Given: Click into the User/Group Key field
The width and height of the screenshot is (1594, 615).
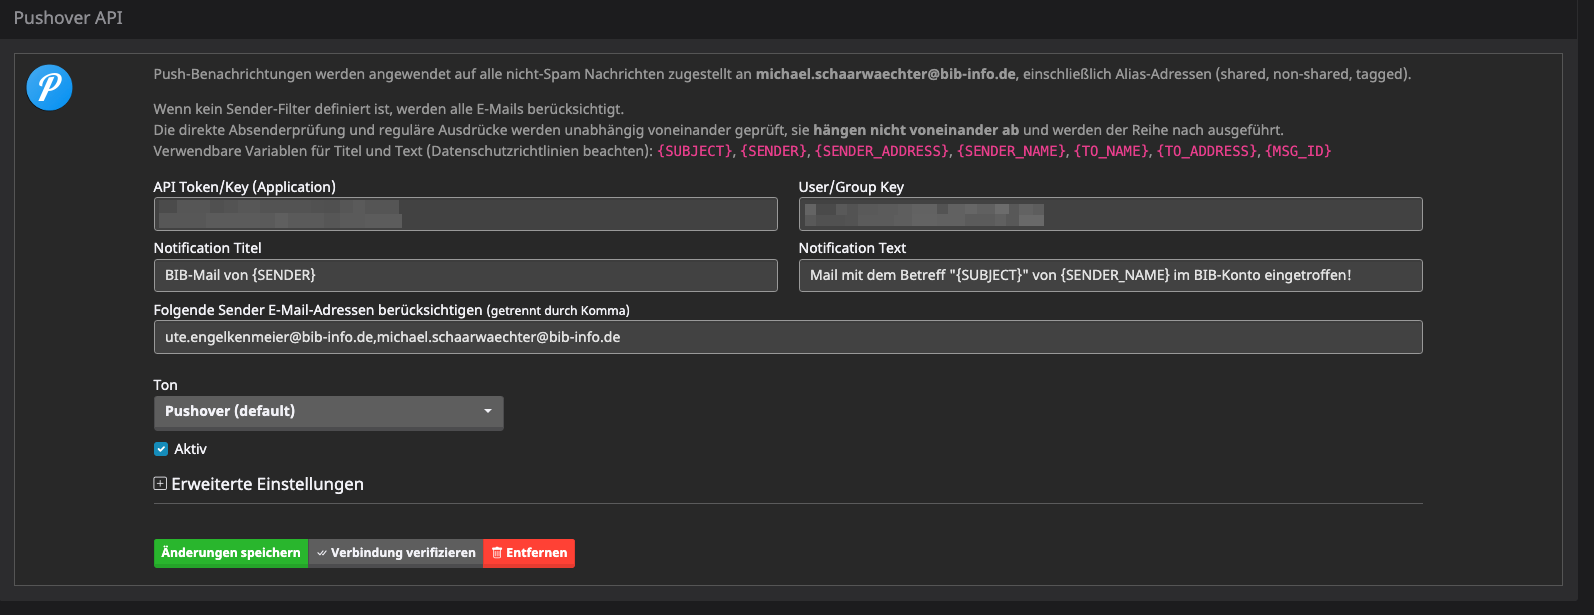Looking at the screenshot, I should click(1110, 214).
